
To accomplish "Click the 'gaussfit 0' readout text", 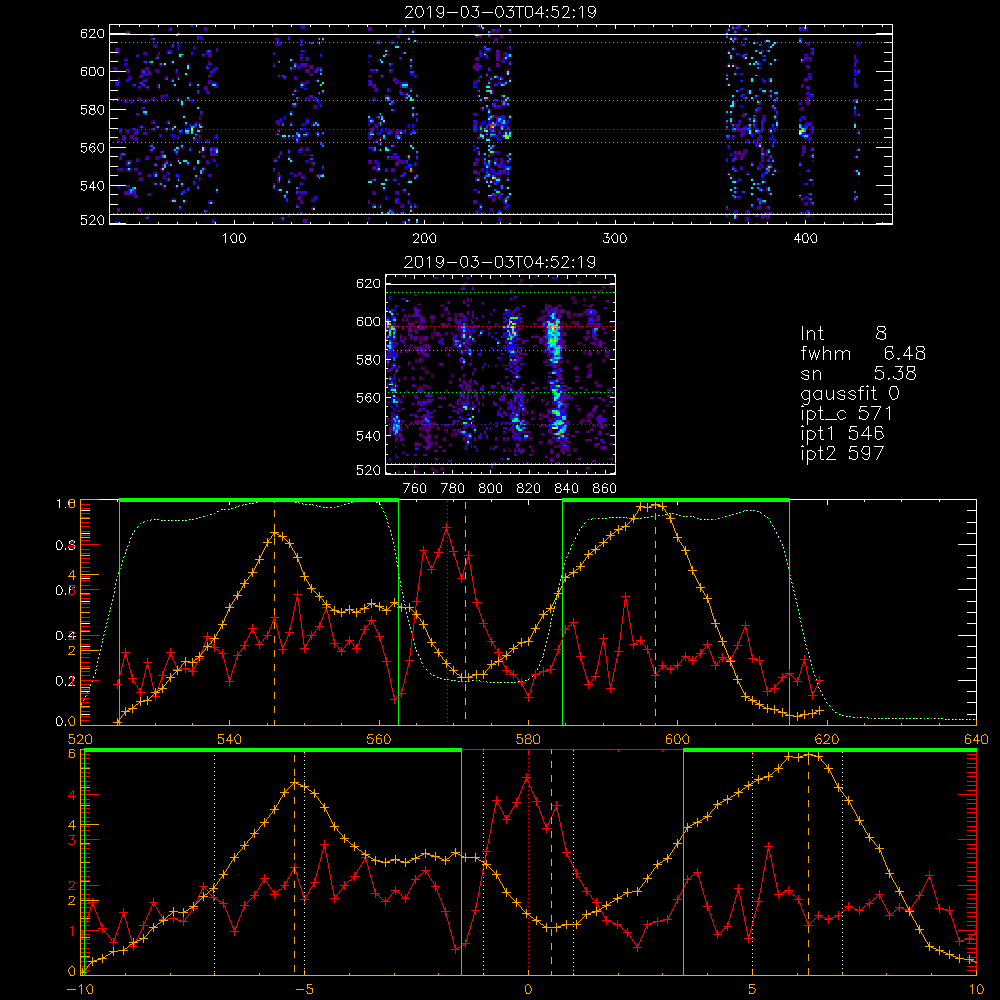I will coord(849,393).
